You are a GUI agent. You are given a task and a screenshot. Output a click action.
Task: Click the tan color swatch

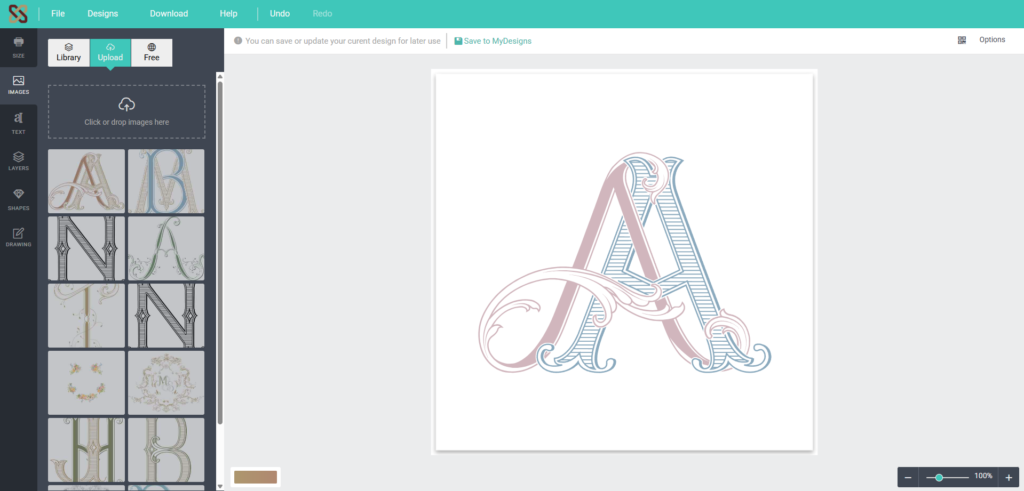[255, 477]
